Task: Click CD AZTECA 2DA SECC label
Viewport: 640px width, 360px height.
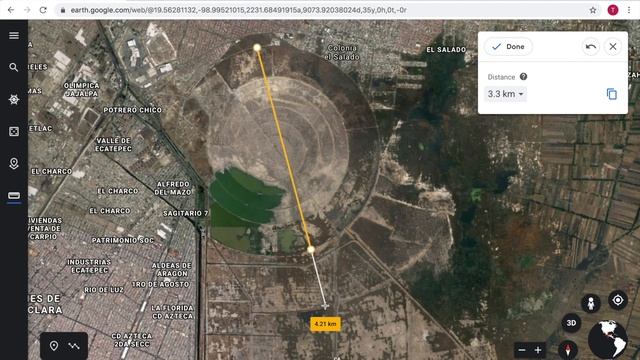Action: pos(132,340)
